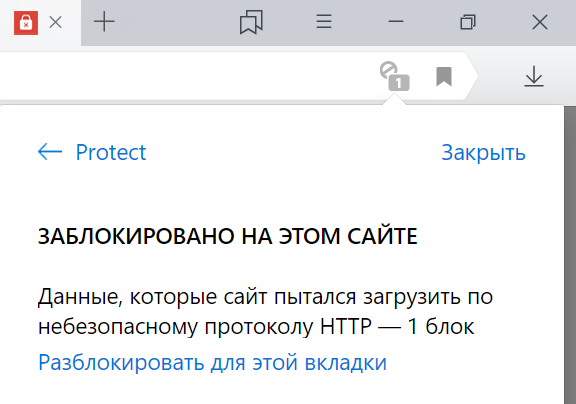Click Закрыть to close the popup
Image resolution: width=576 pixels, height=404 pixels.
[x=483, y=152]
